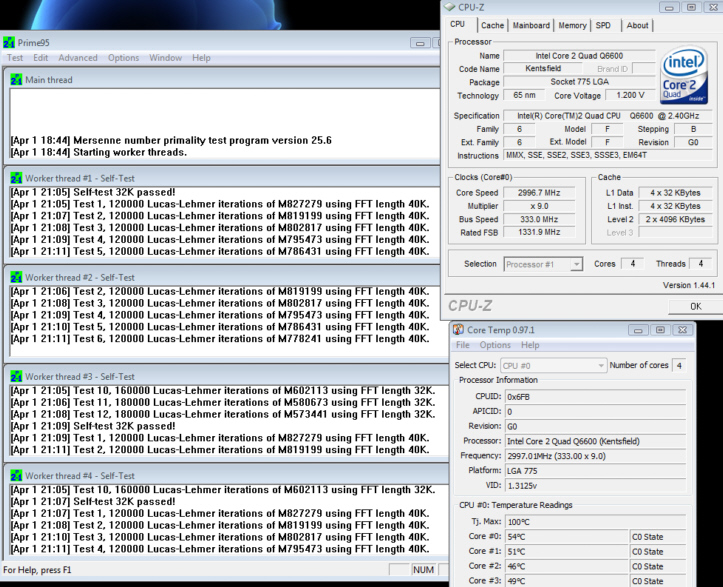This screenshot has height=587, width=723.
Task: Click the Level 2 cache value 2 x 4096 KBytes
Action: [675, 219]
